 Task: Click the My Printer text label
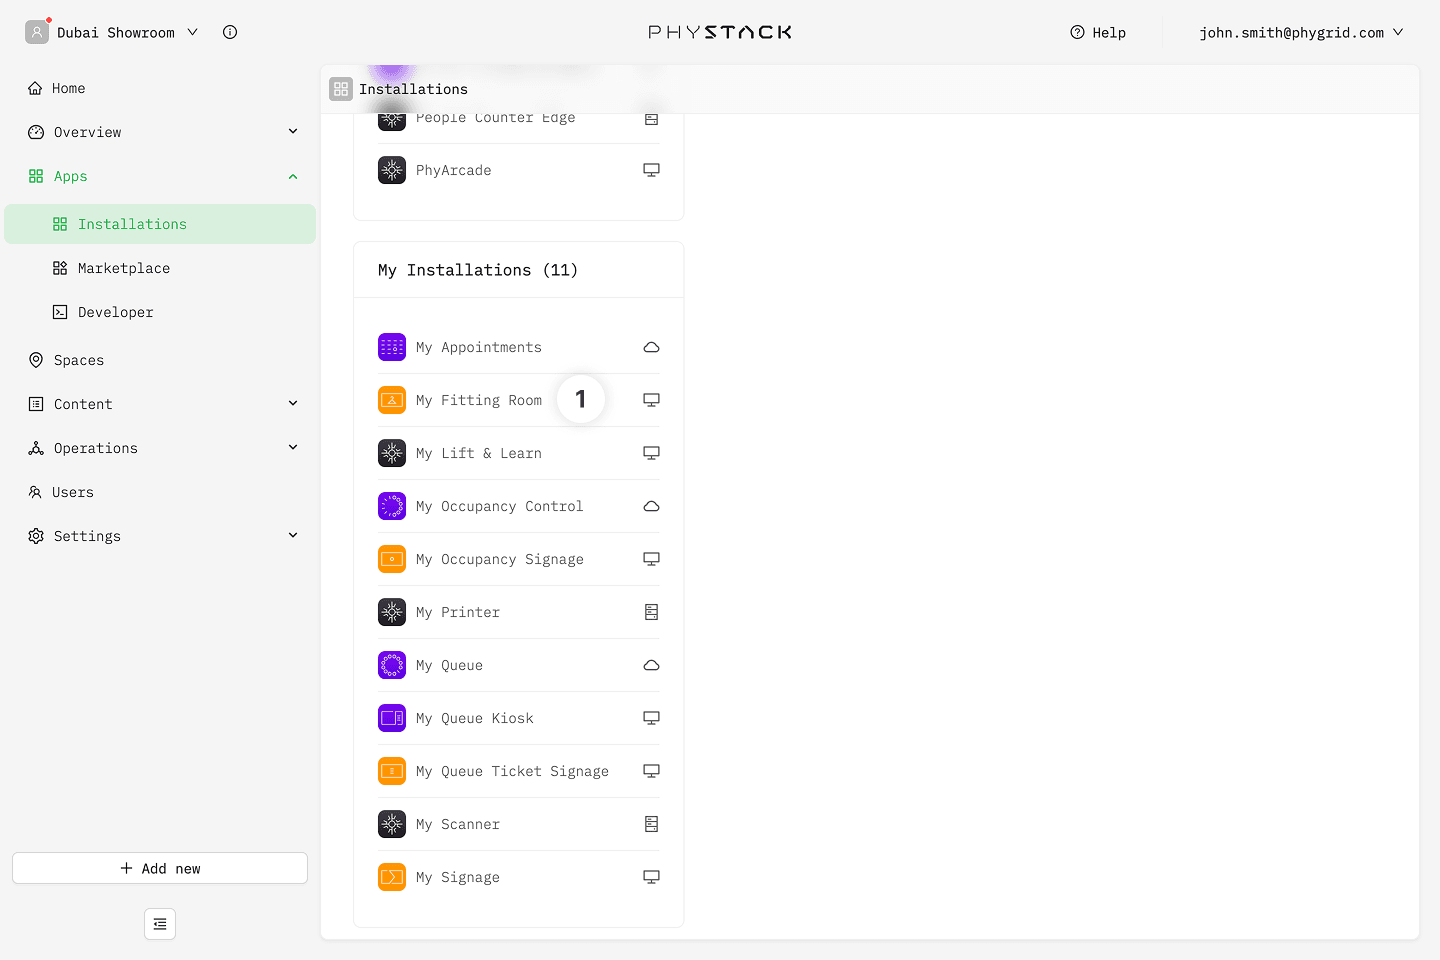(x=458, y=612)
